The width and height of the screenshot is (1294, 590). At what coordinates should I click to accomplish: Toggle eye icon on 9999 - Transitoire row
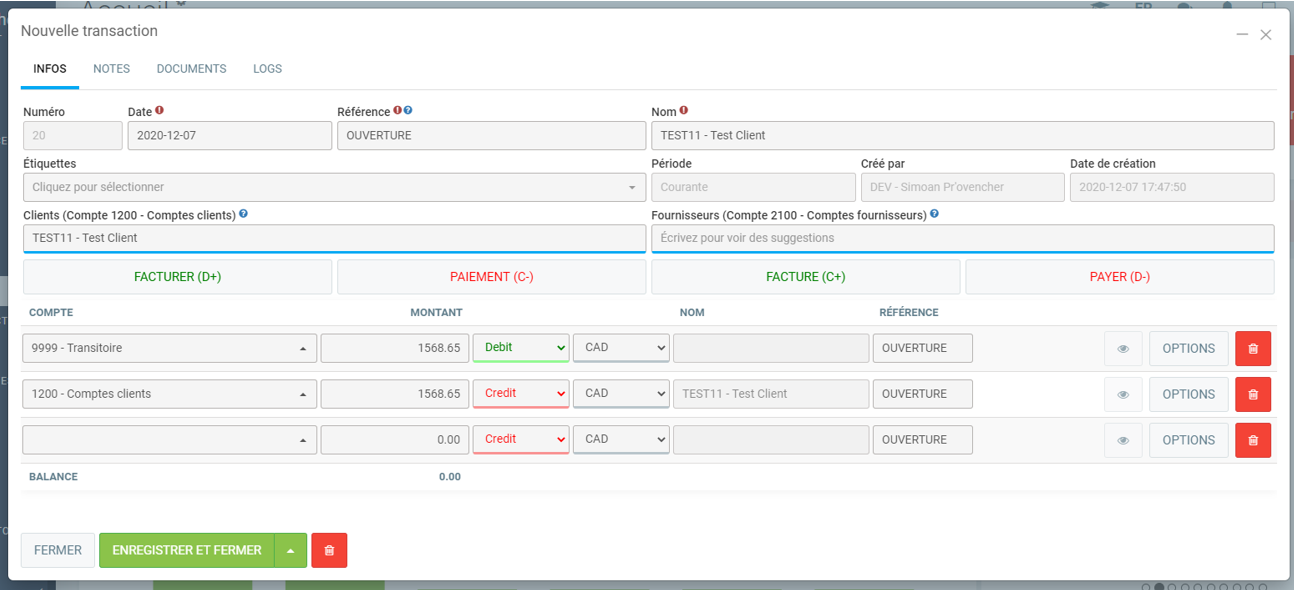point(1123,349)
